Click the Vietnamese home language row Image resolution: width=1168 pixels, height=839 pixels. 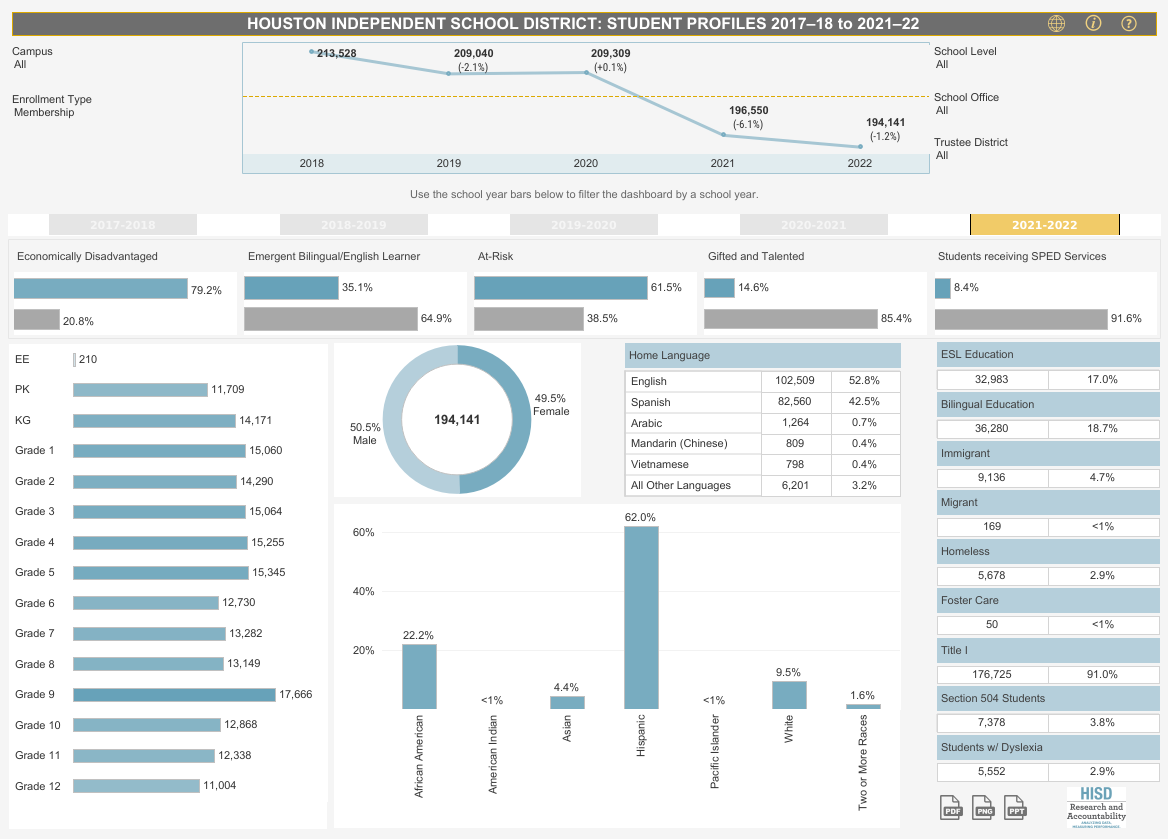point(763,464)
